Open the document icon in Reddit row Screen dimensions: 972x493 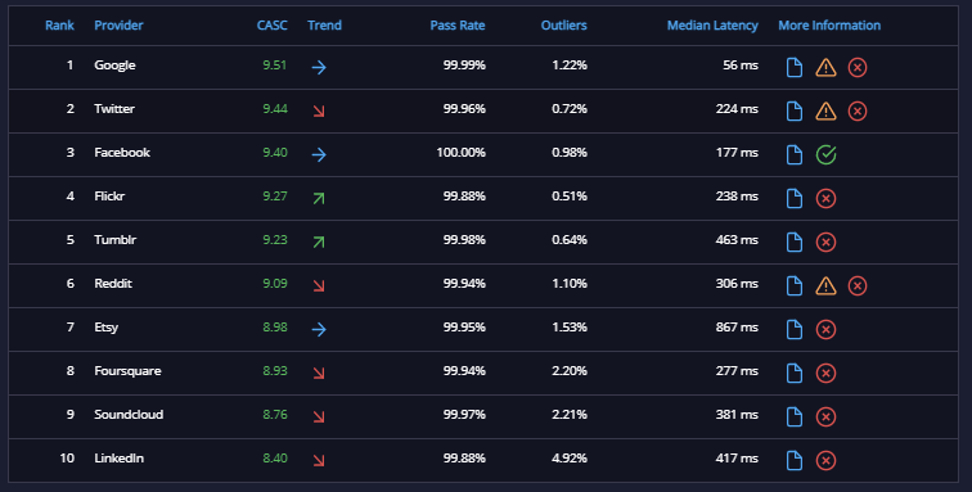coord(794,285)
